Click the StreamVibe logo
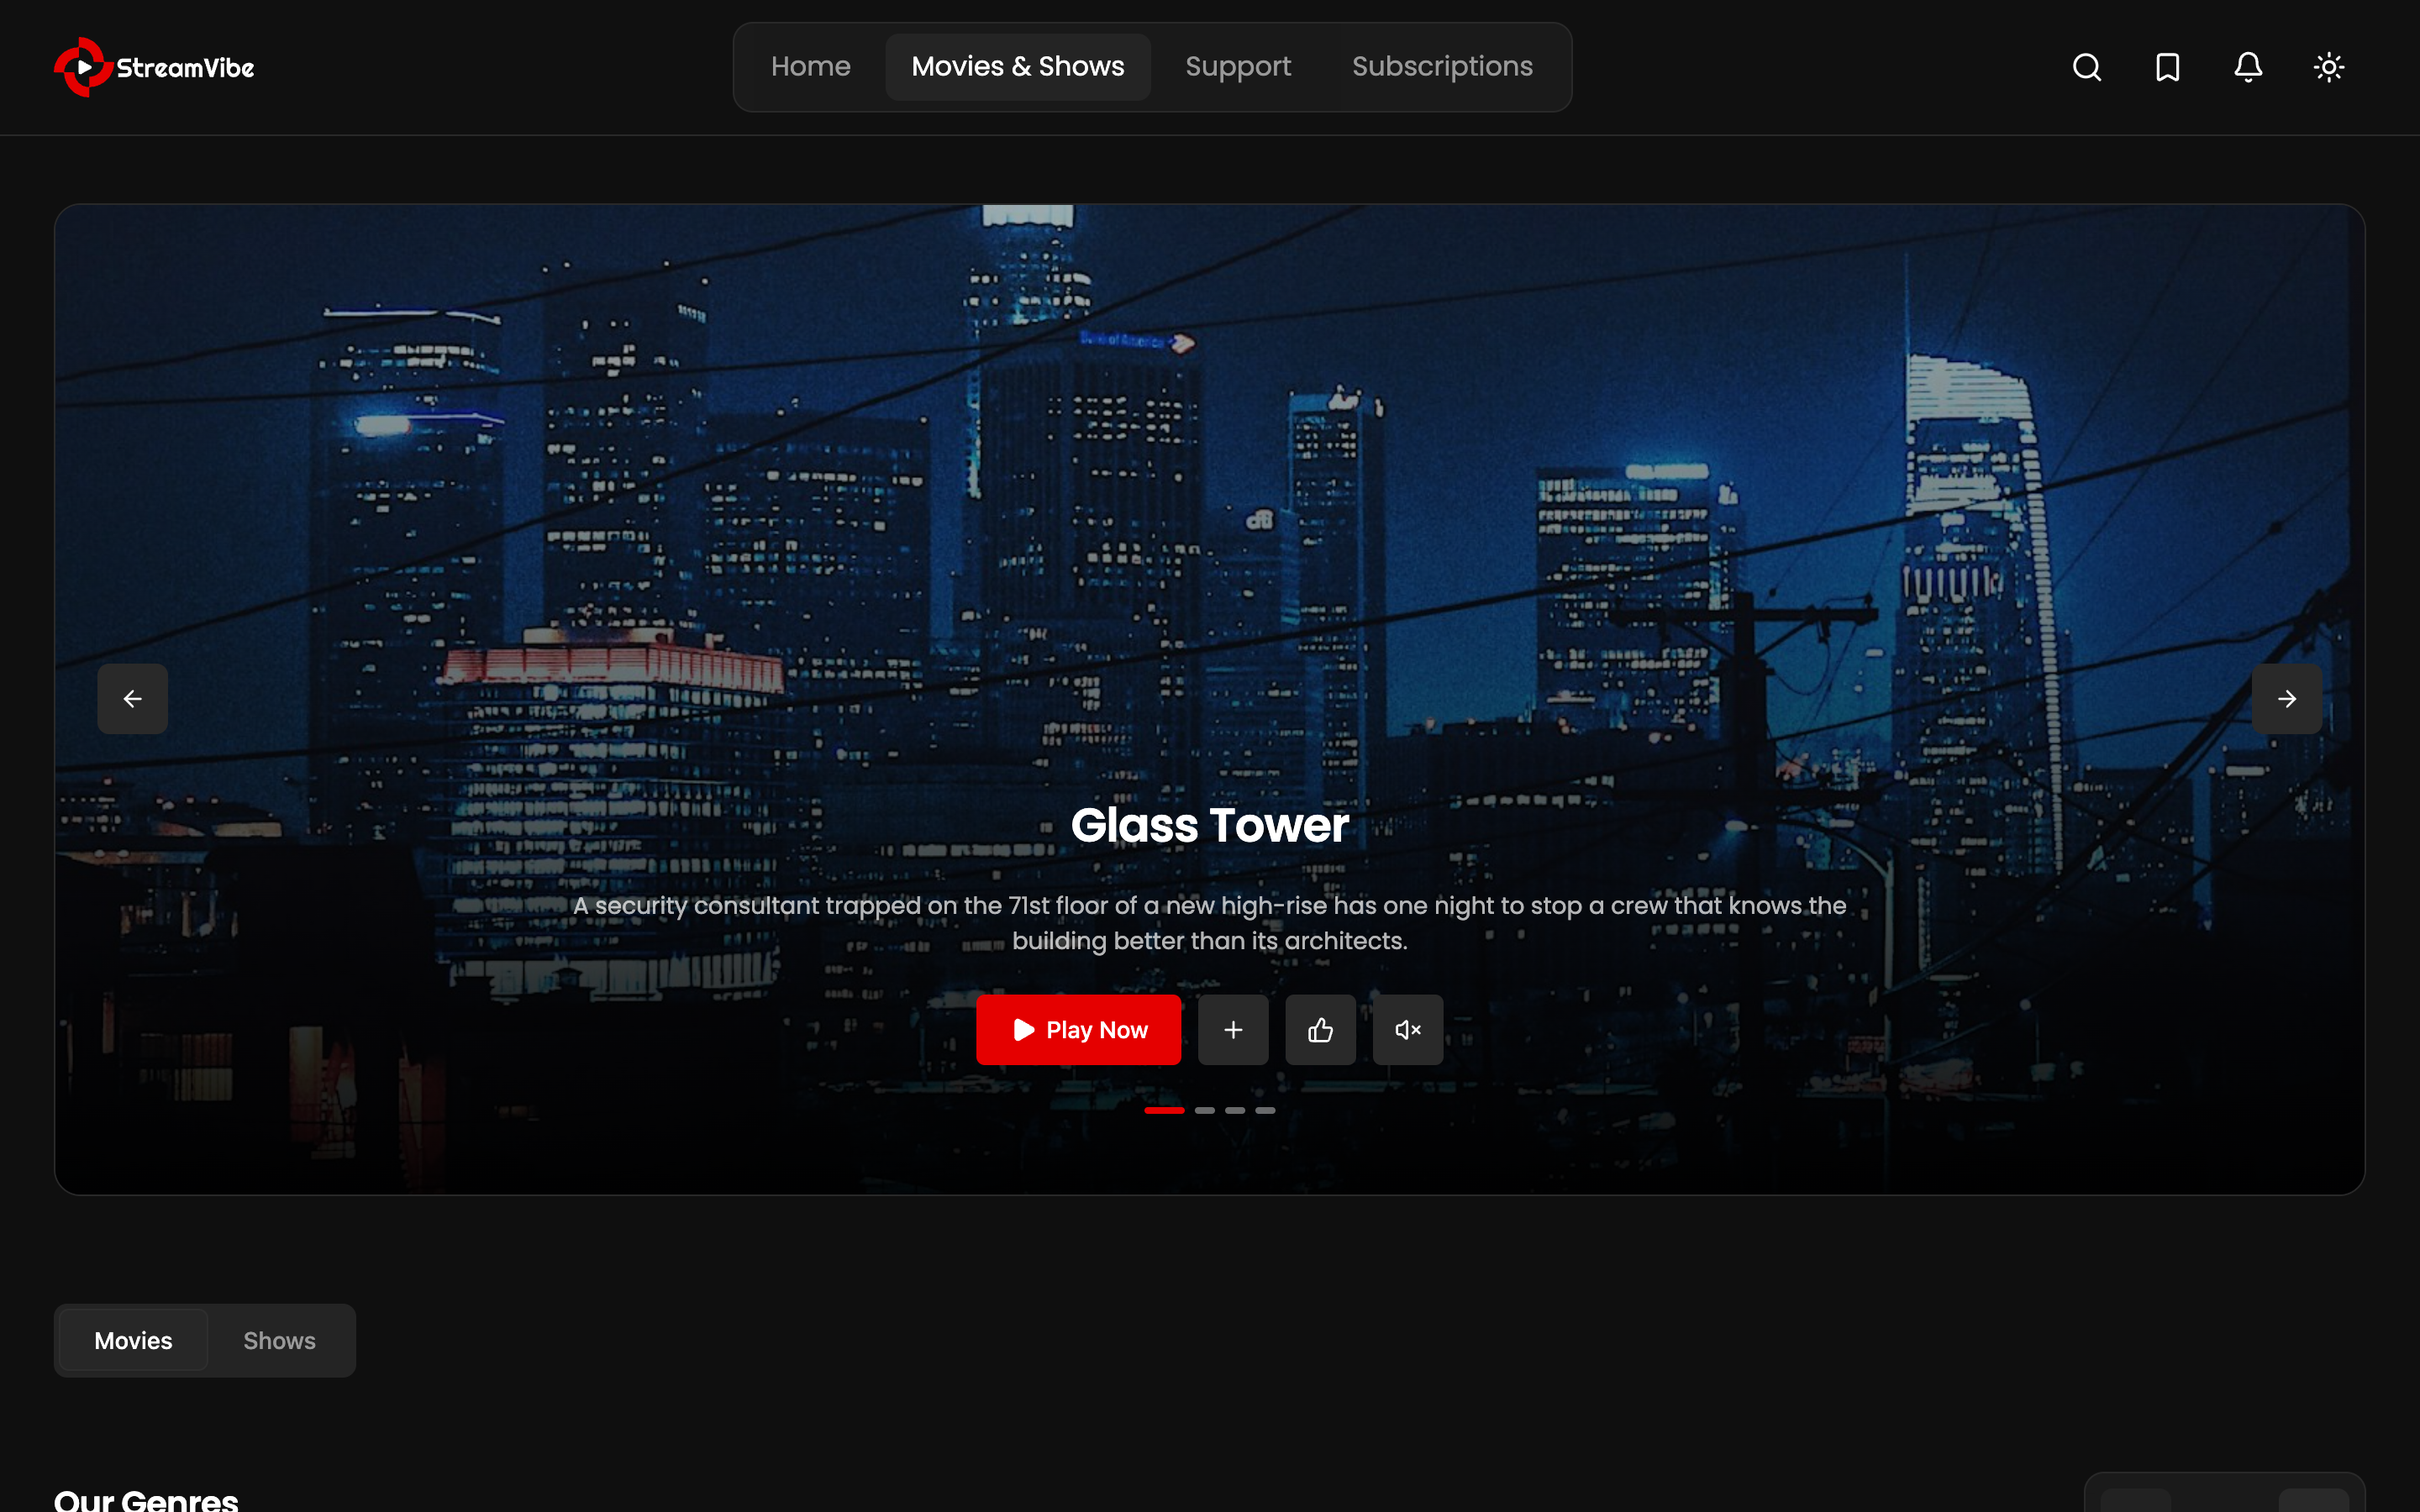 [154, 67]
